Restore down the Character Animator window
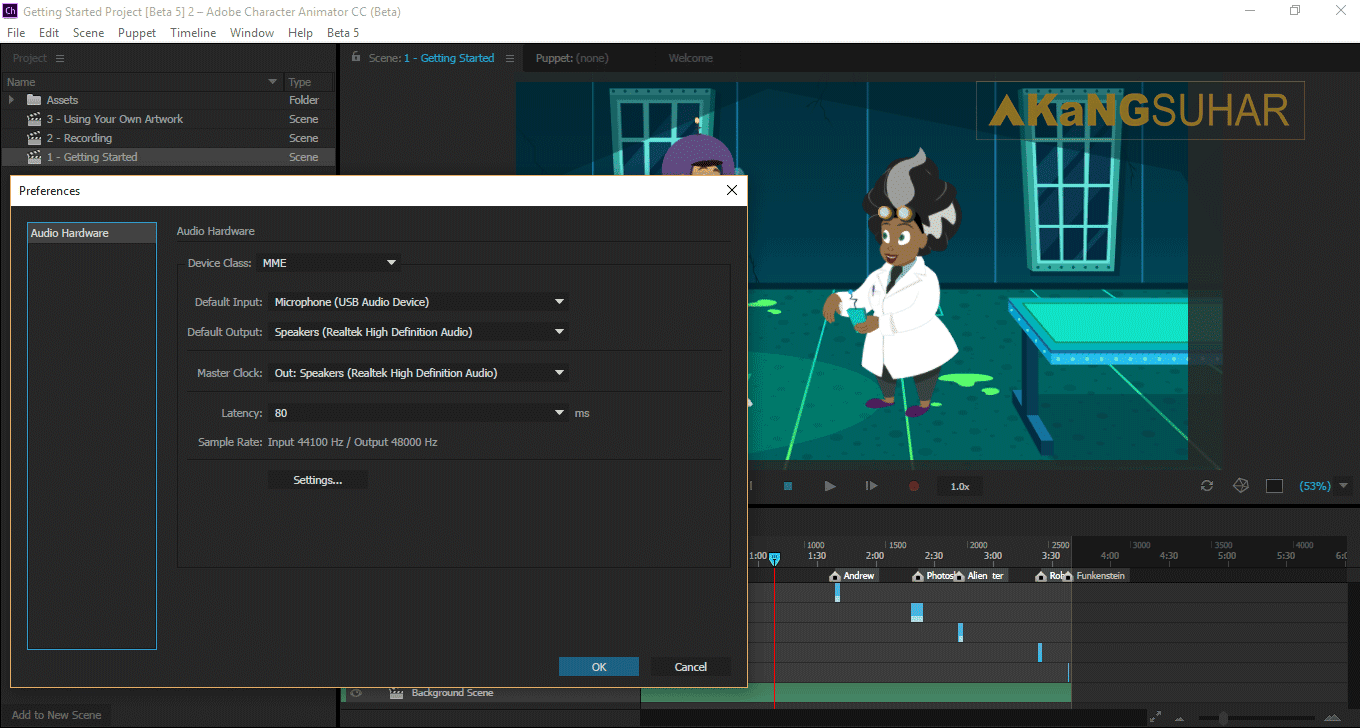The image size is (1360, 728). [1295, 10]
